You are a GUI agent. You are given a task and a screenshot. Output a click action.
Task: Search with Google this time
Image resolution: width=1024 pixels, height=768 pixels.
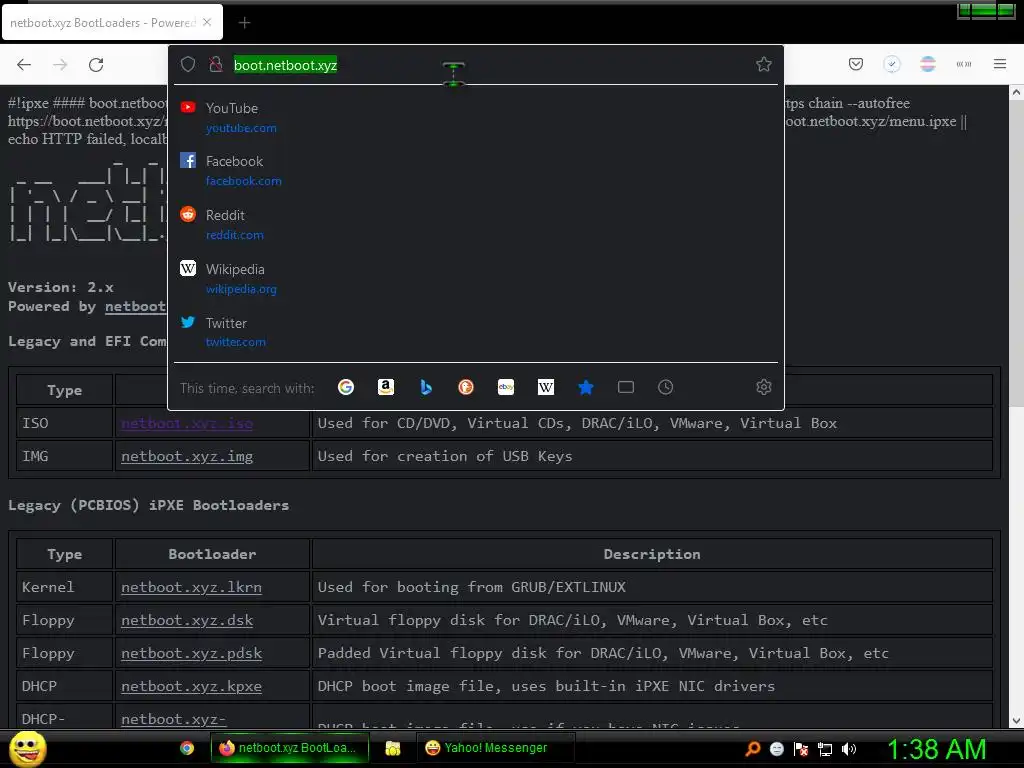pos(345,387)
